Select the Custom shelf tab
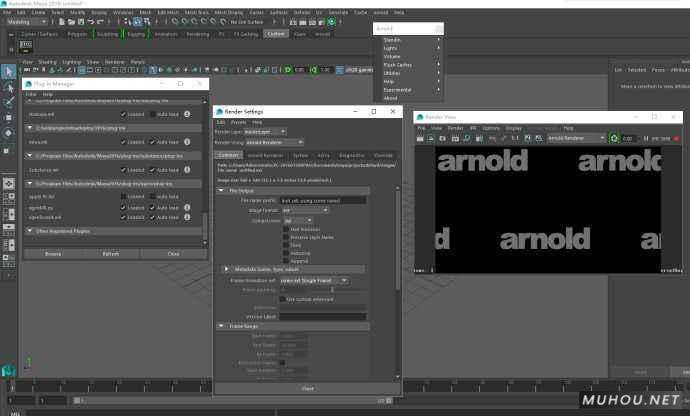 coord(276,34)
